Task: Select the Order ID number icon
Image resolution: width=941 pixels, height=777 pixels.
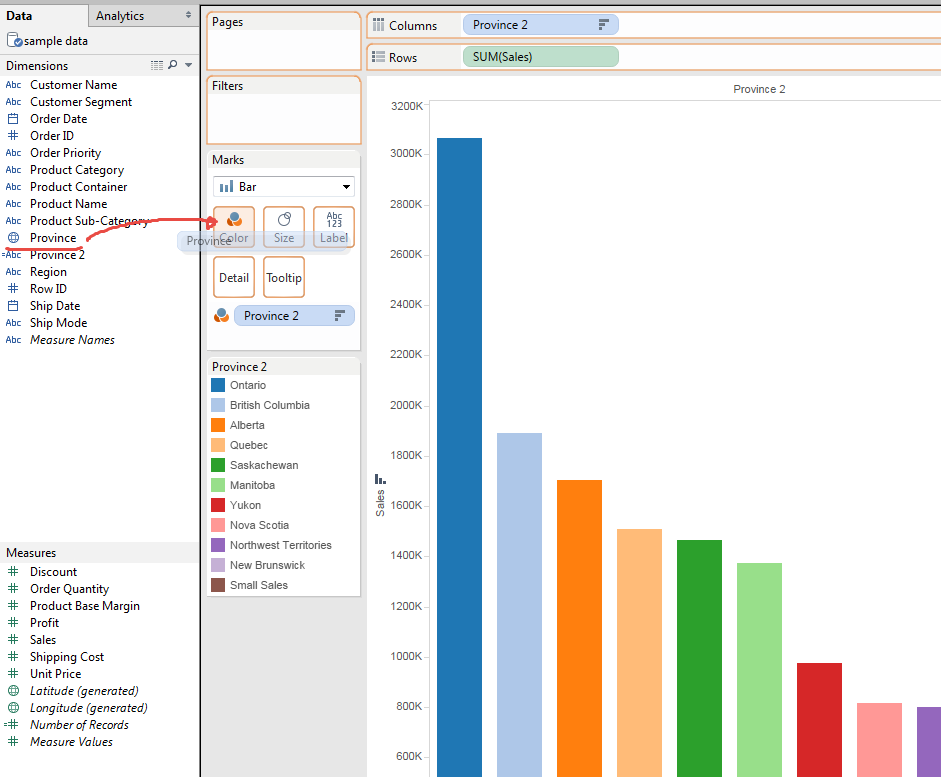Action: pos(13,135)
